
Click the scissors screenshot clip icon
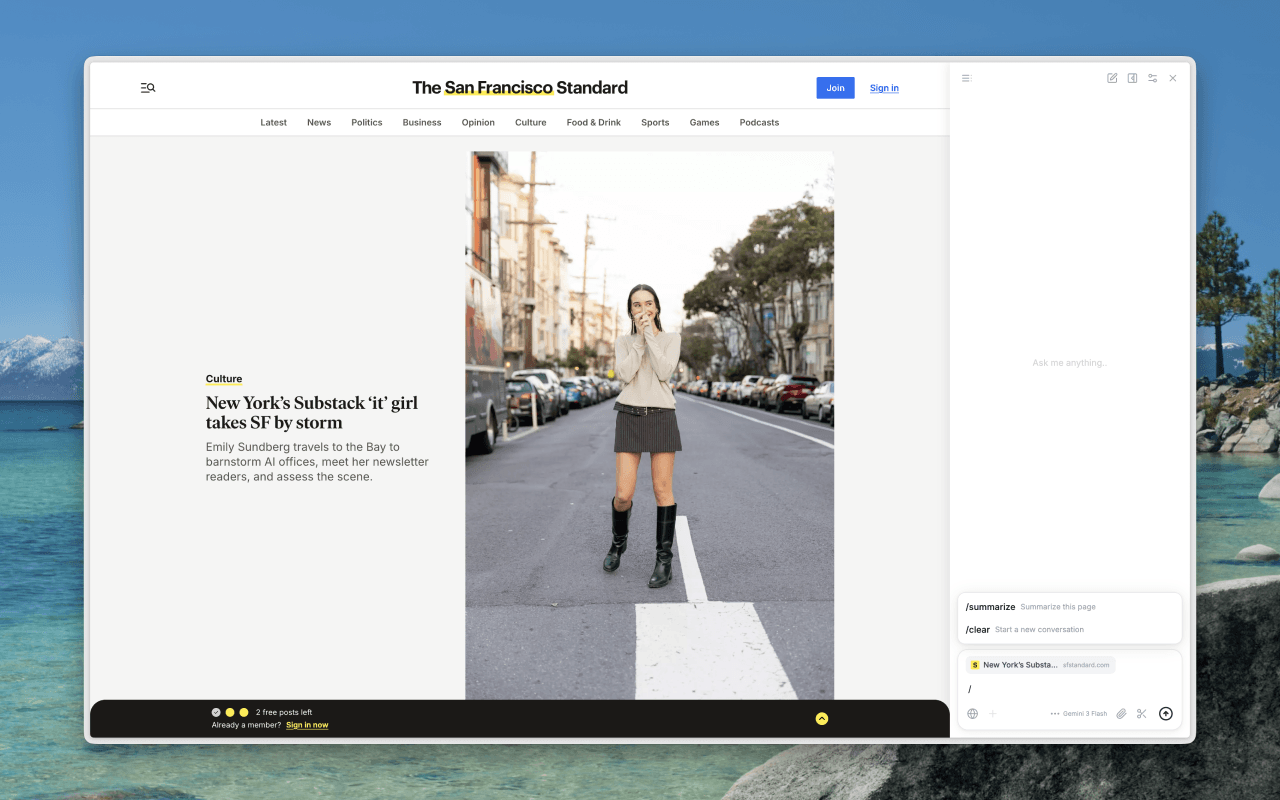point(1141,714)
